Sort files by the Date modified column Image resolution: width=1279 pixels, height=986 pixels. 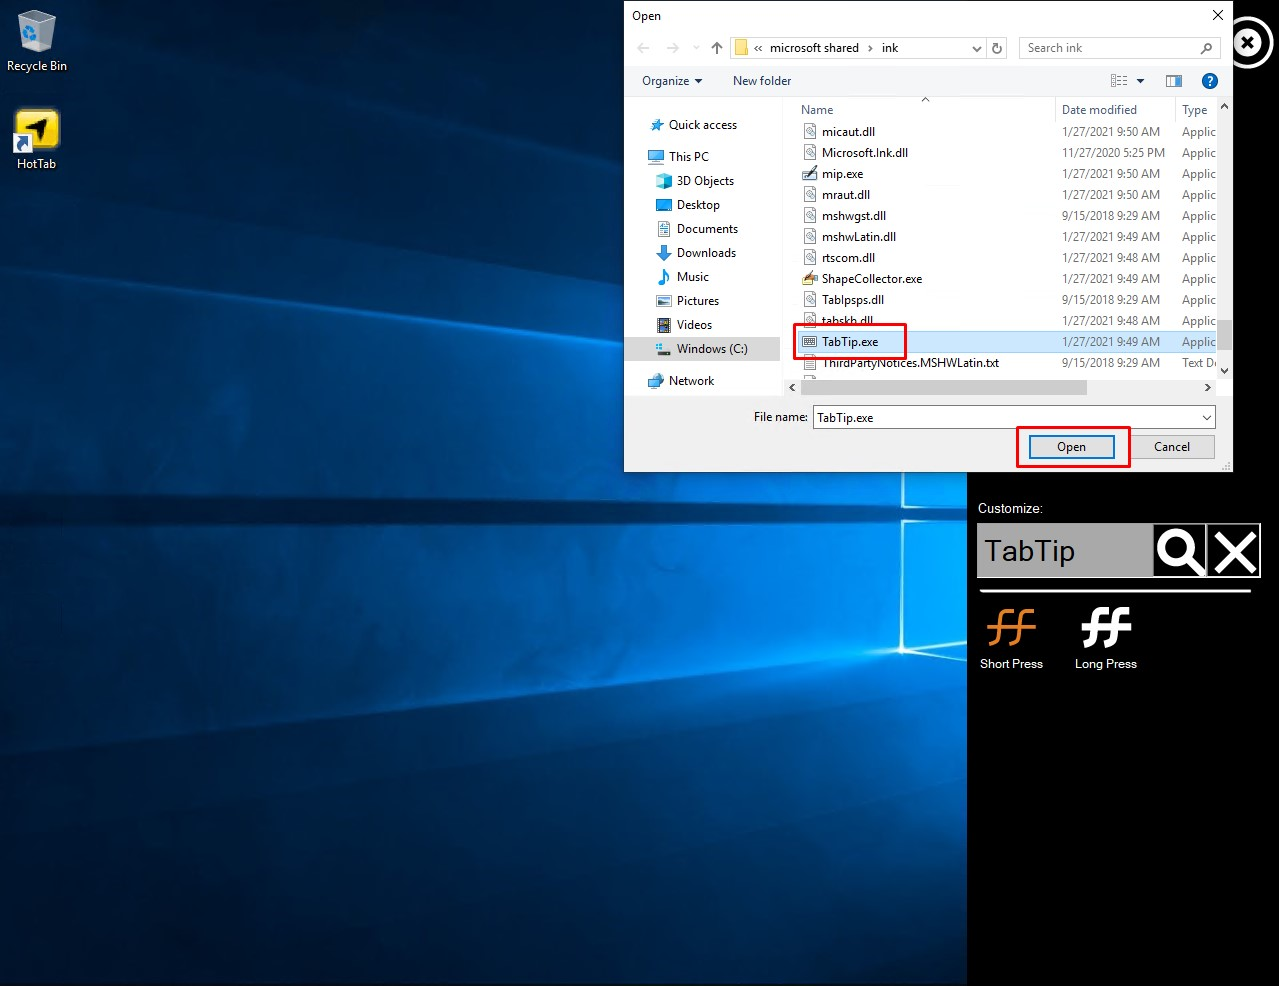click(x=1098, y=109)
